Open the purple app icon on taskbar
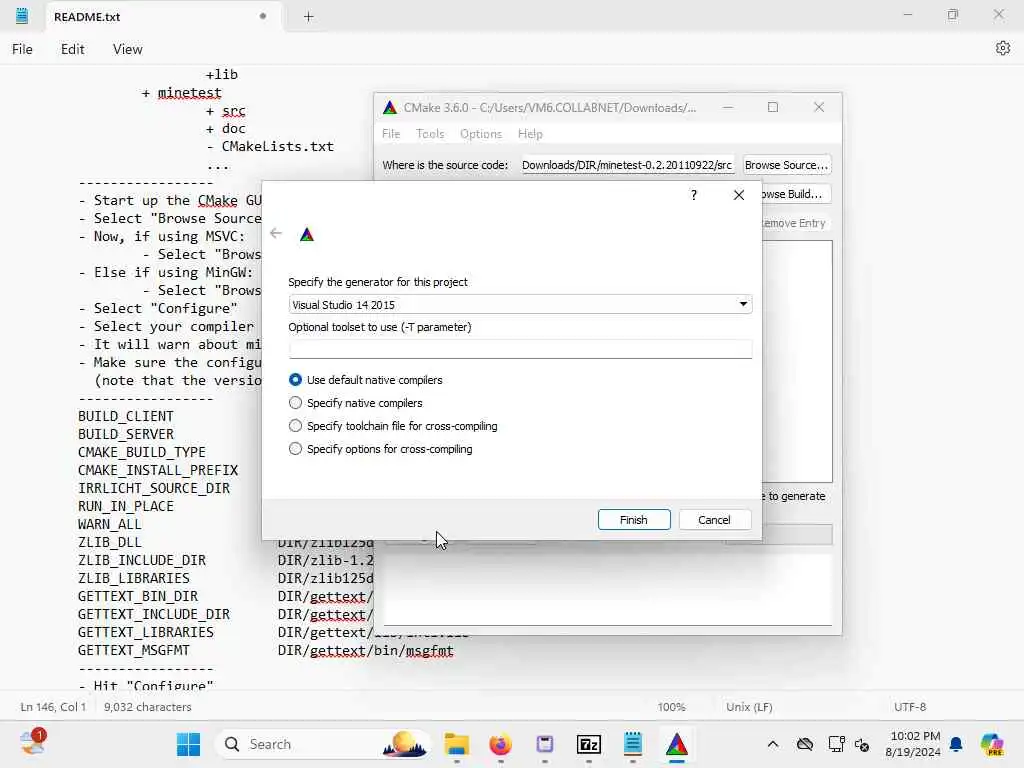 point(545,744)
